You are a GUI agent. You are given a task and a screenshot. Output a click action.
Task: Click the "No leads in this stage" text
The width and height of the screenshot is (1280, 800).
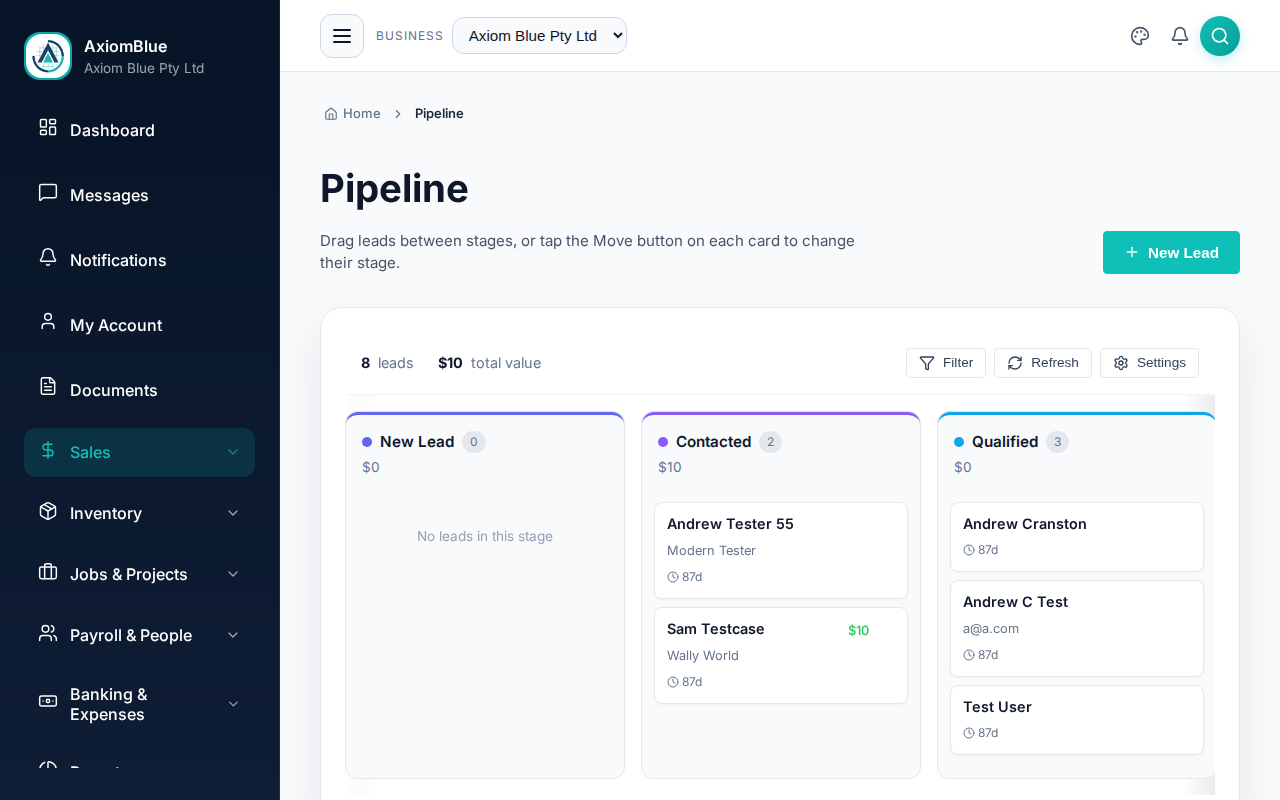pos(485,536)
